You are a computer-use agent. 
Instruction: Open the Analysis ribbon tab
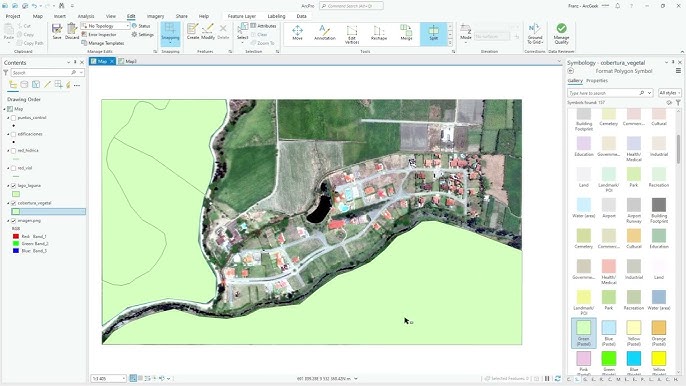click(x=86, y=16)
